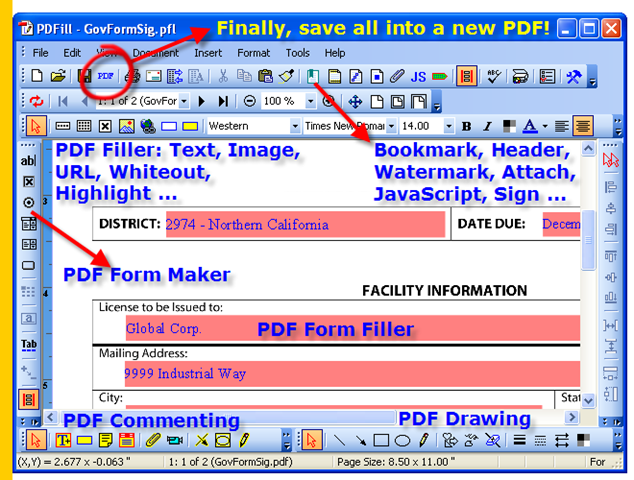Image resolution: width=634 pixels, height=480 pixels.
Task: Run the ABC spell check icon
Action: (494, 76)
